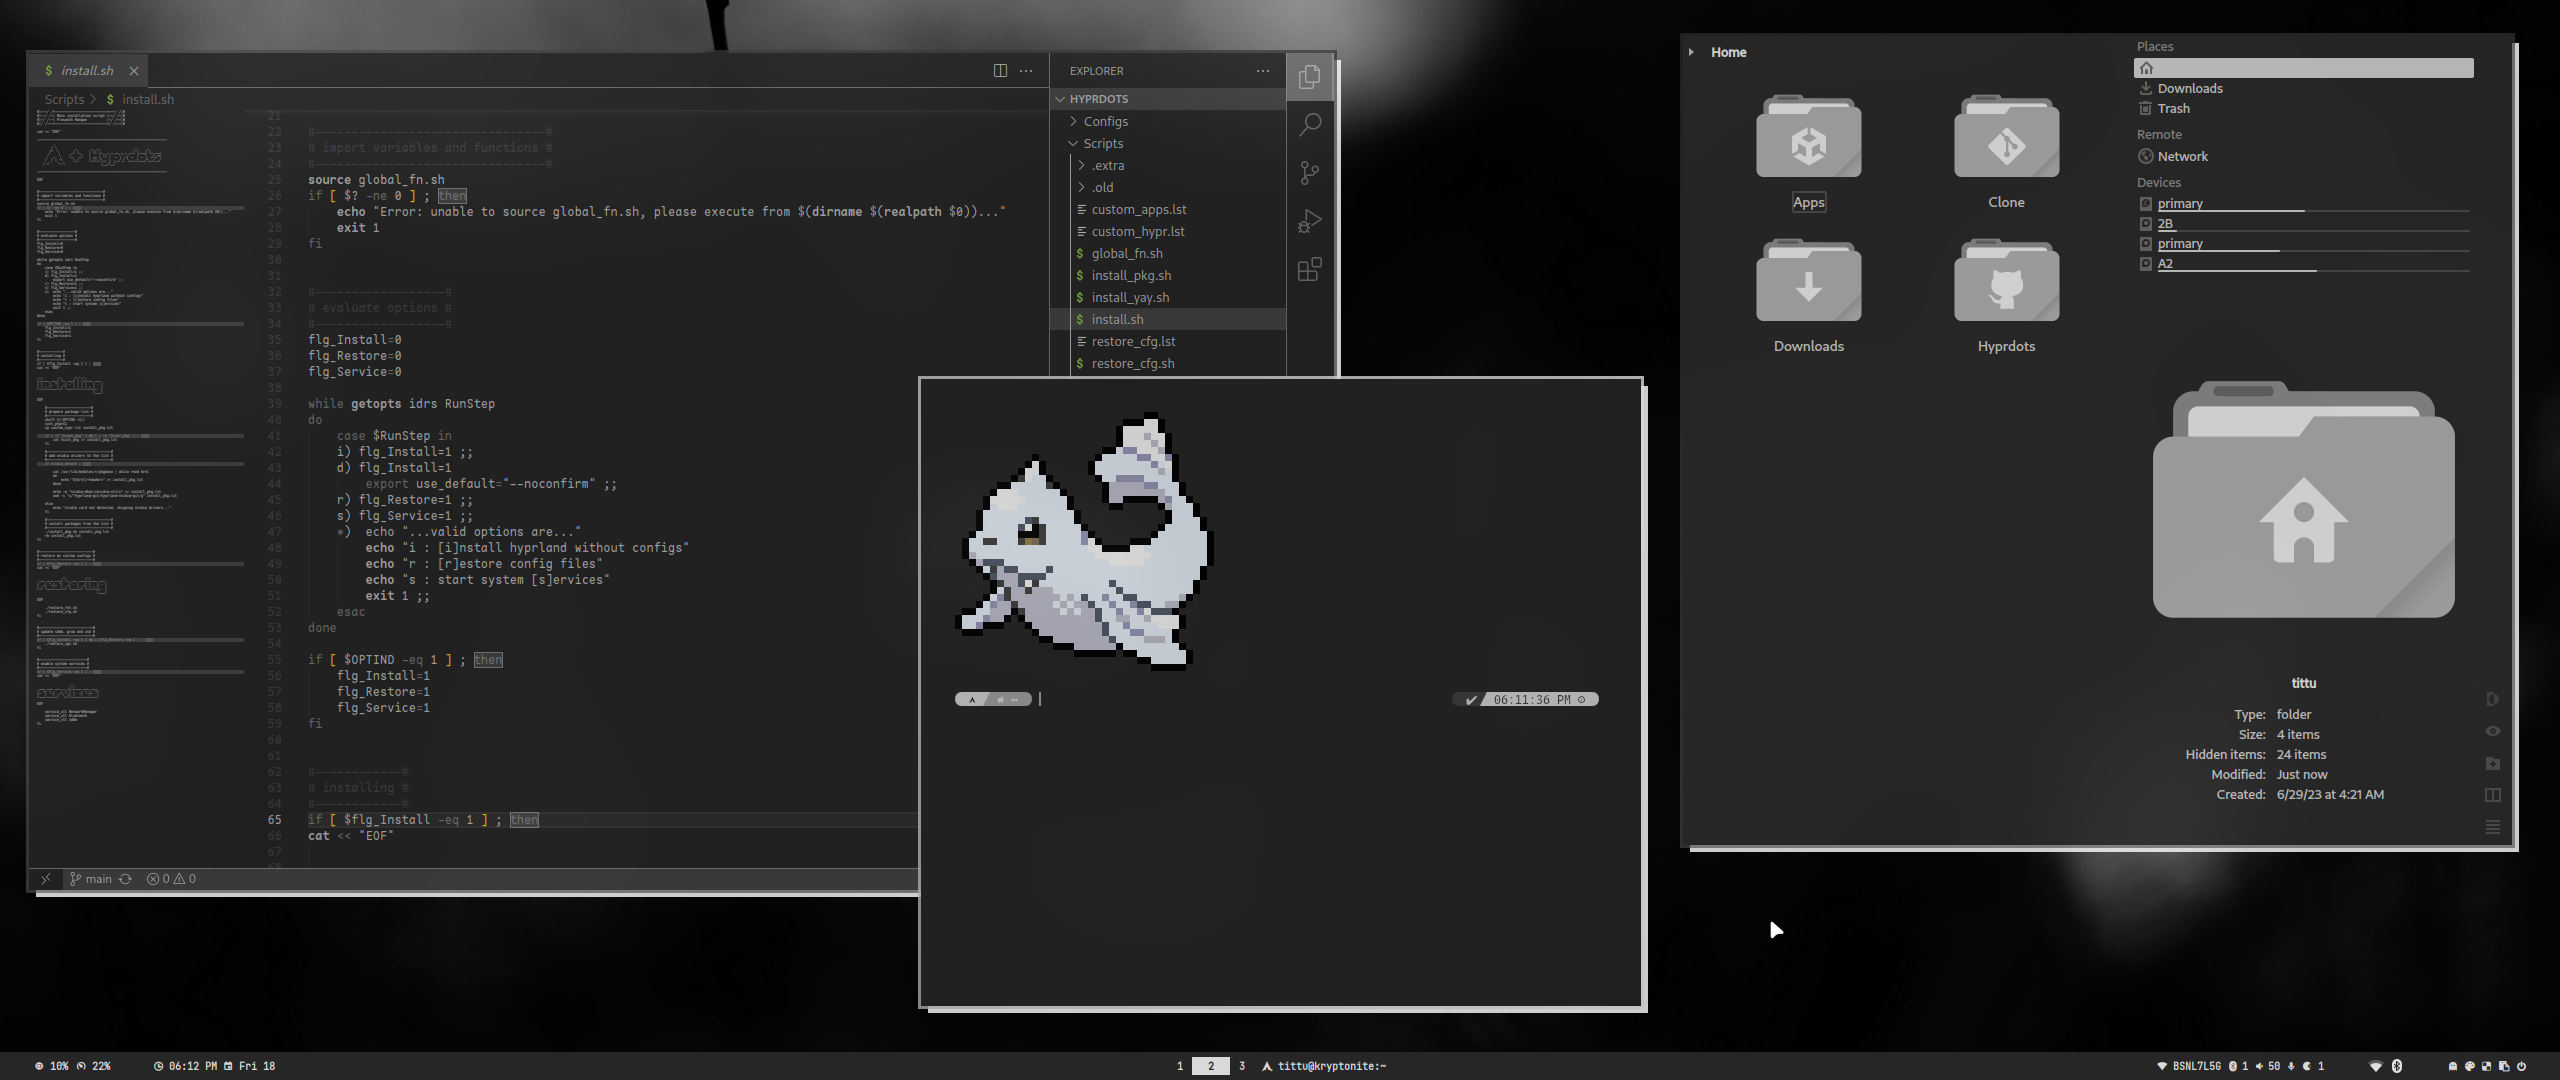Click split editor icon in tab bar
This screenshot has width=2560, height=1080.
click(999, 71)
